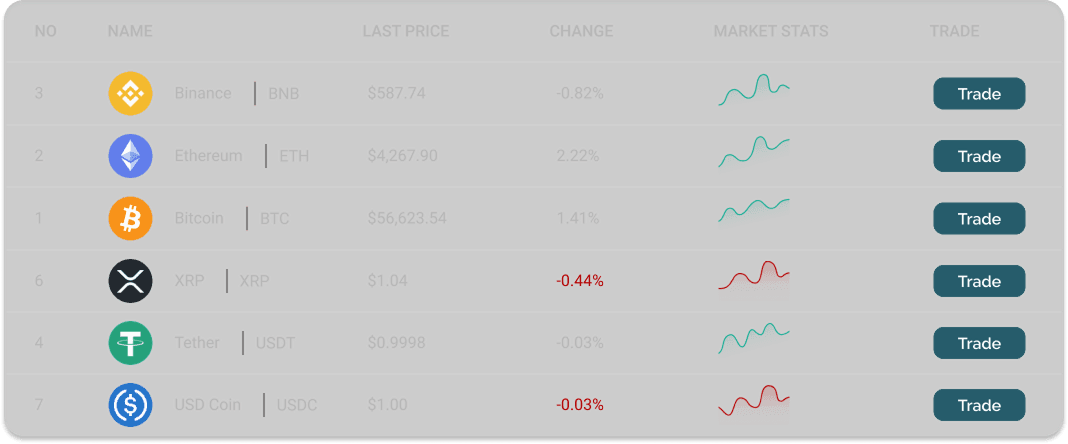The height and width of the screenshot is (444, 1068).
Task: Open XRP red market stats chart
Action: [x=754, y=281]
